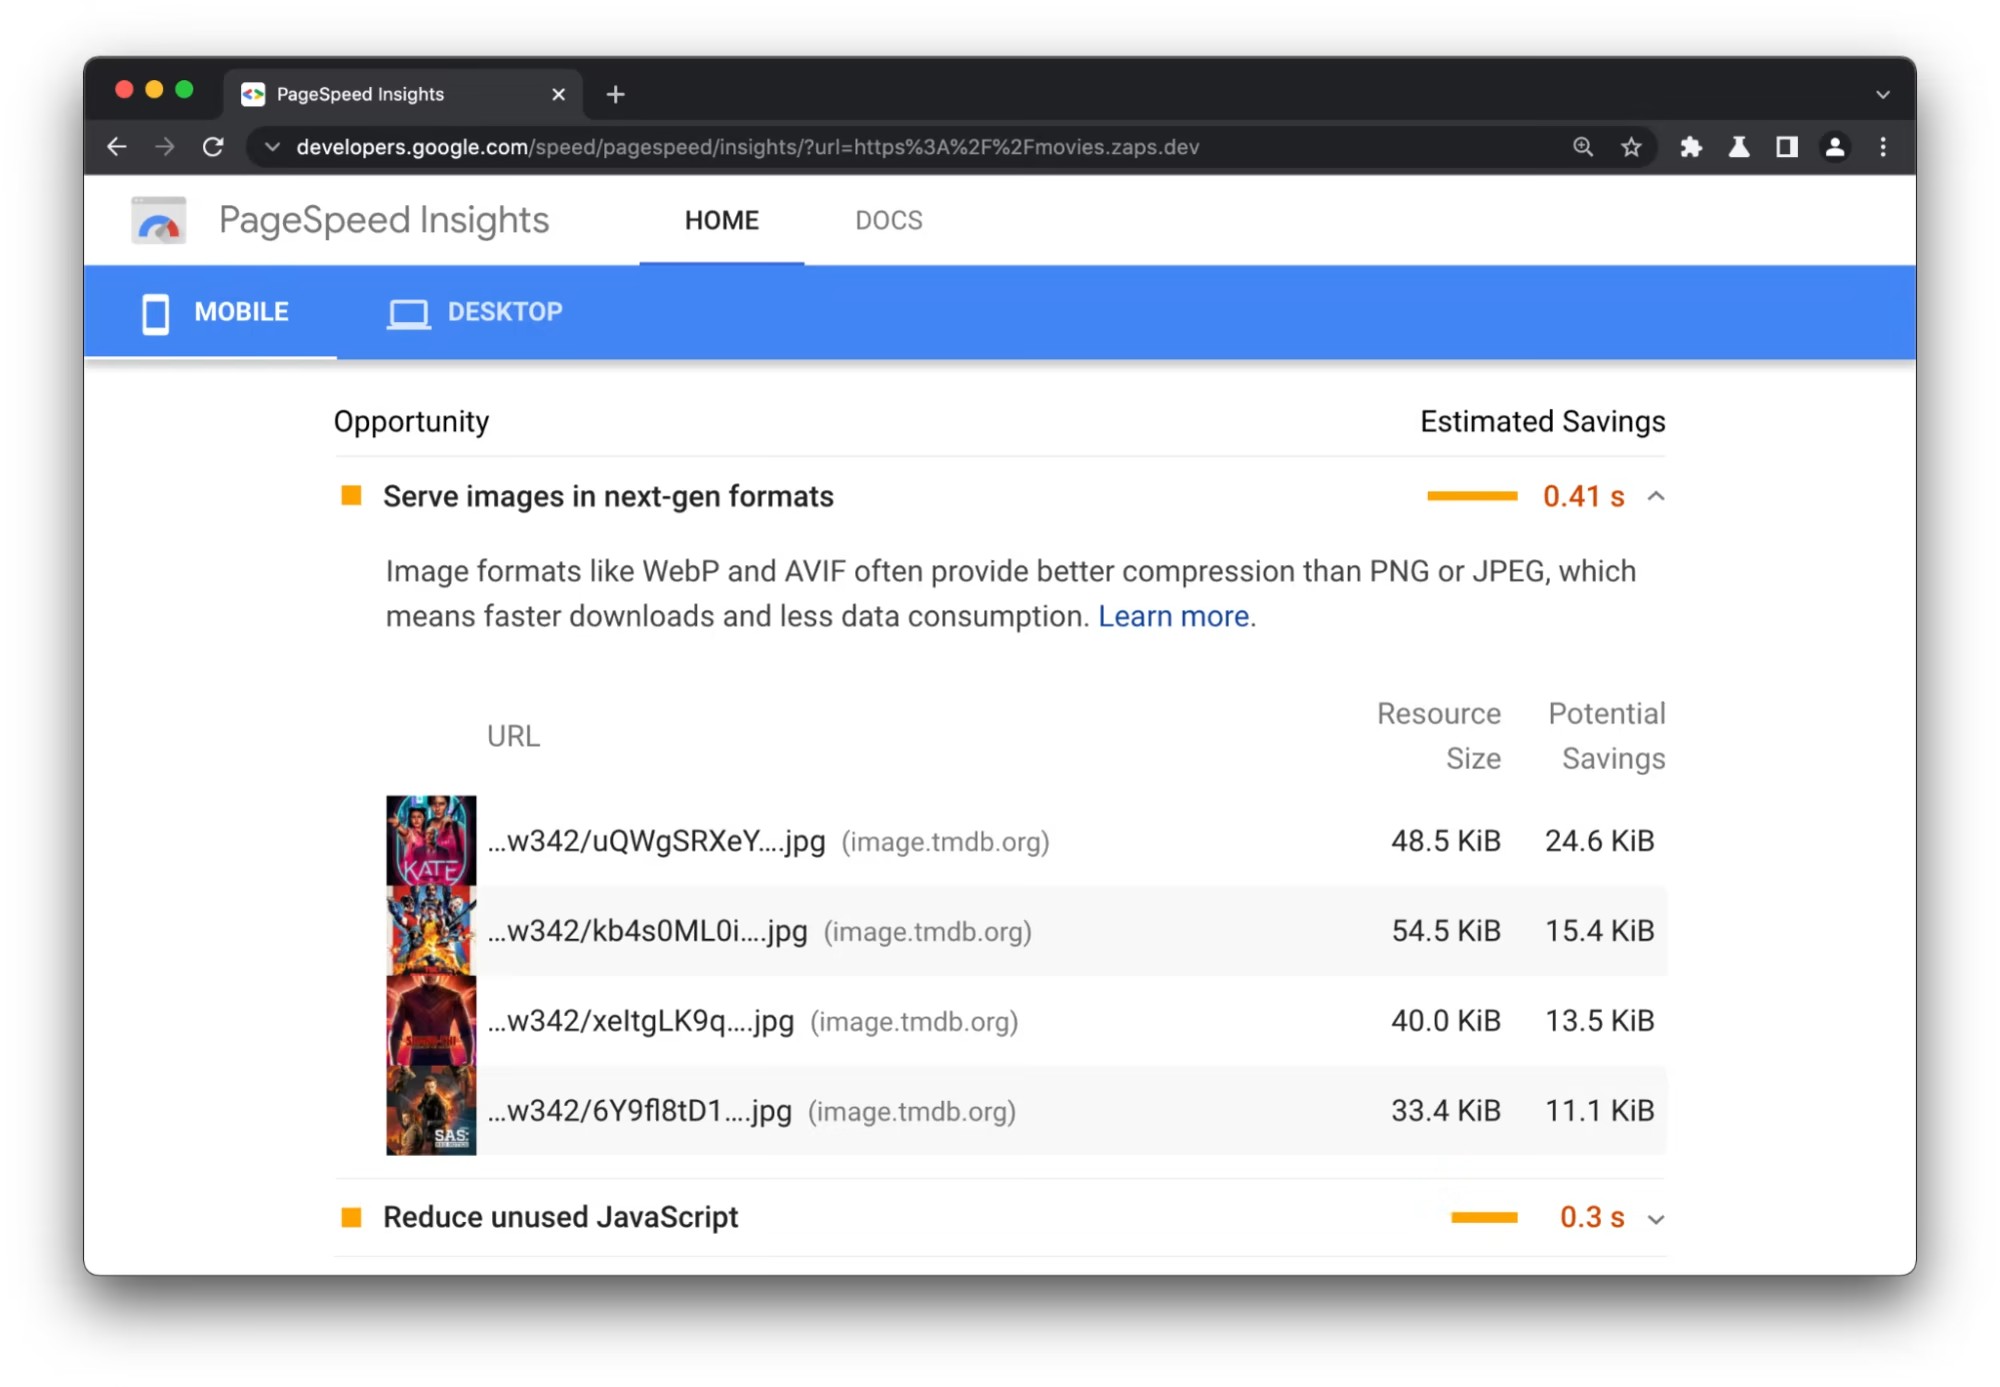Collapse the next-gen formats opportunity
Viewport: 2000px width, 1387px height.
coord(1656,496)
